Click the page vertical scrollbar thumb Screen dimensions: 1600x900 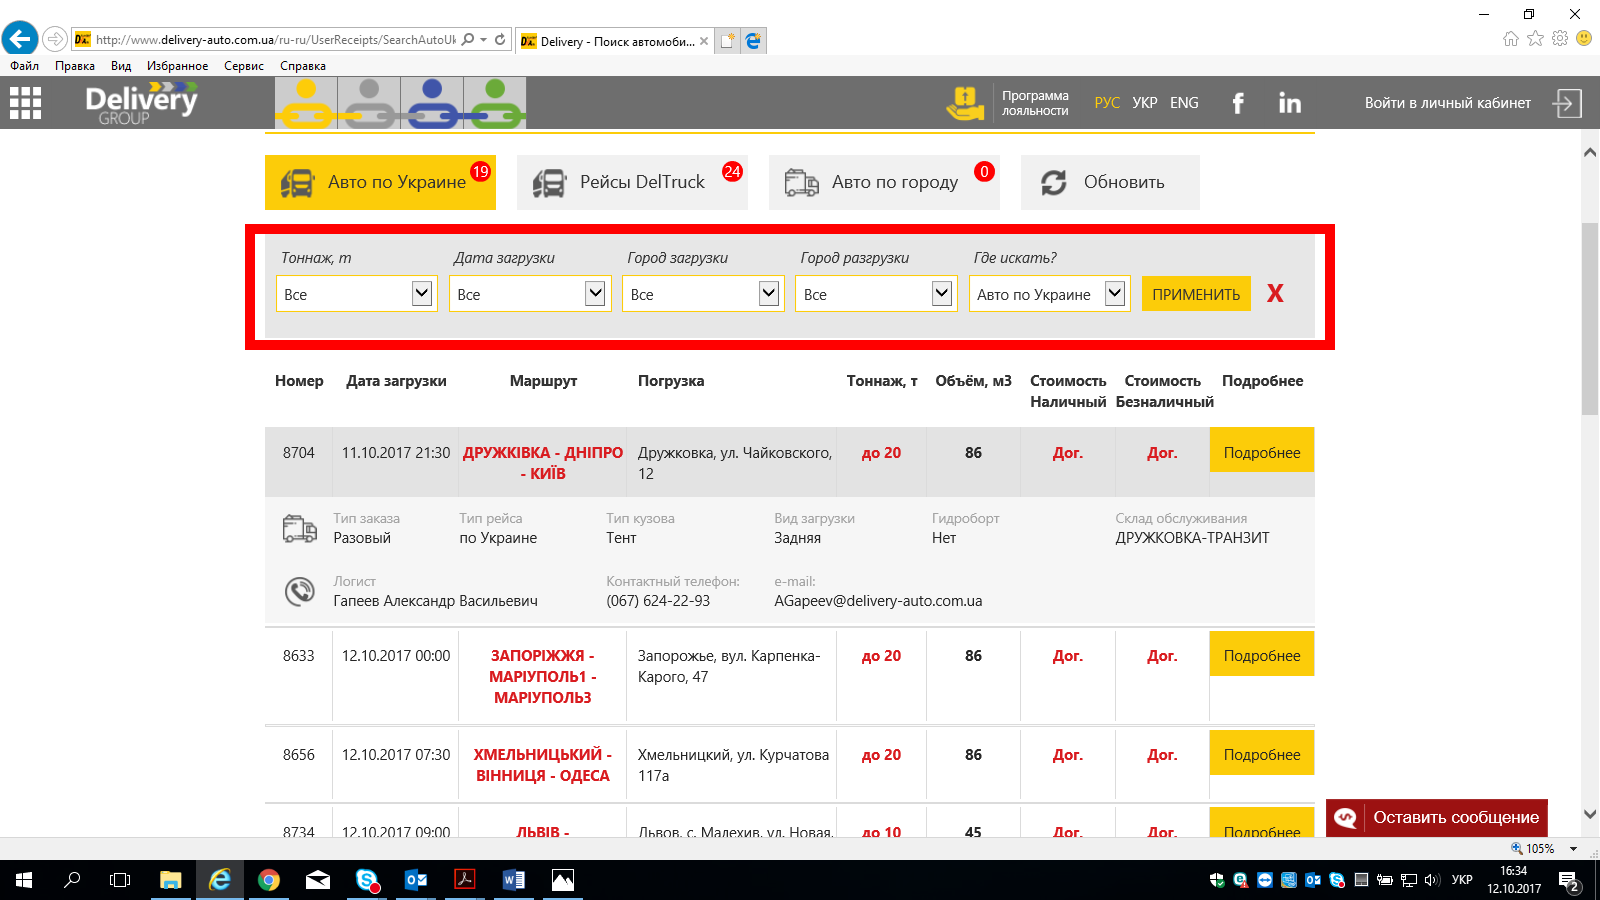point(1590,319)
